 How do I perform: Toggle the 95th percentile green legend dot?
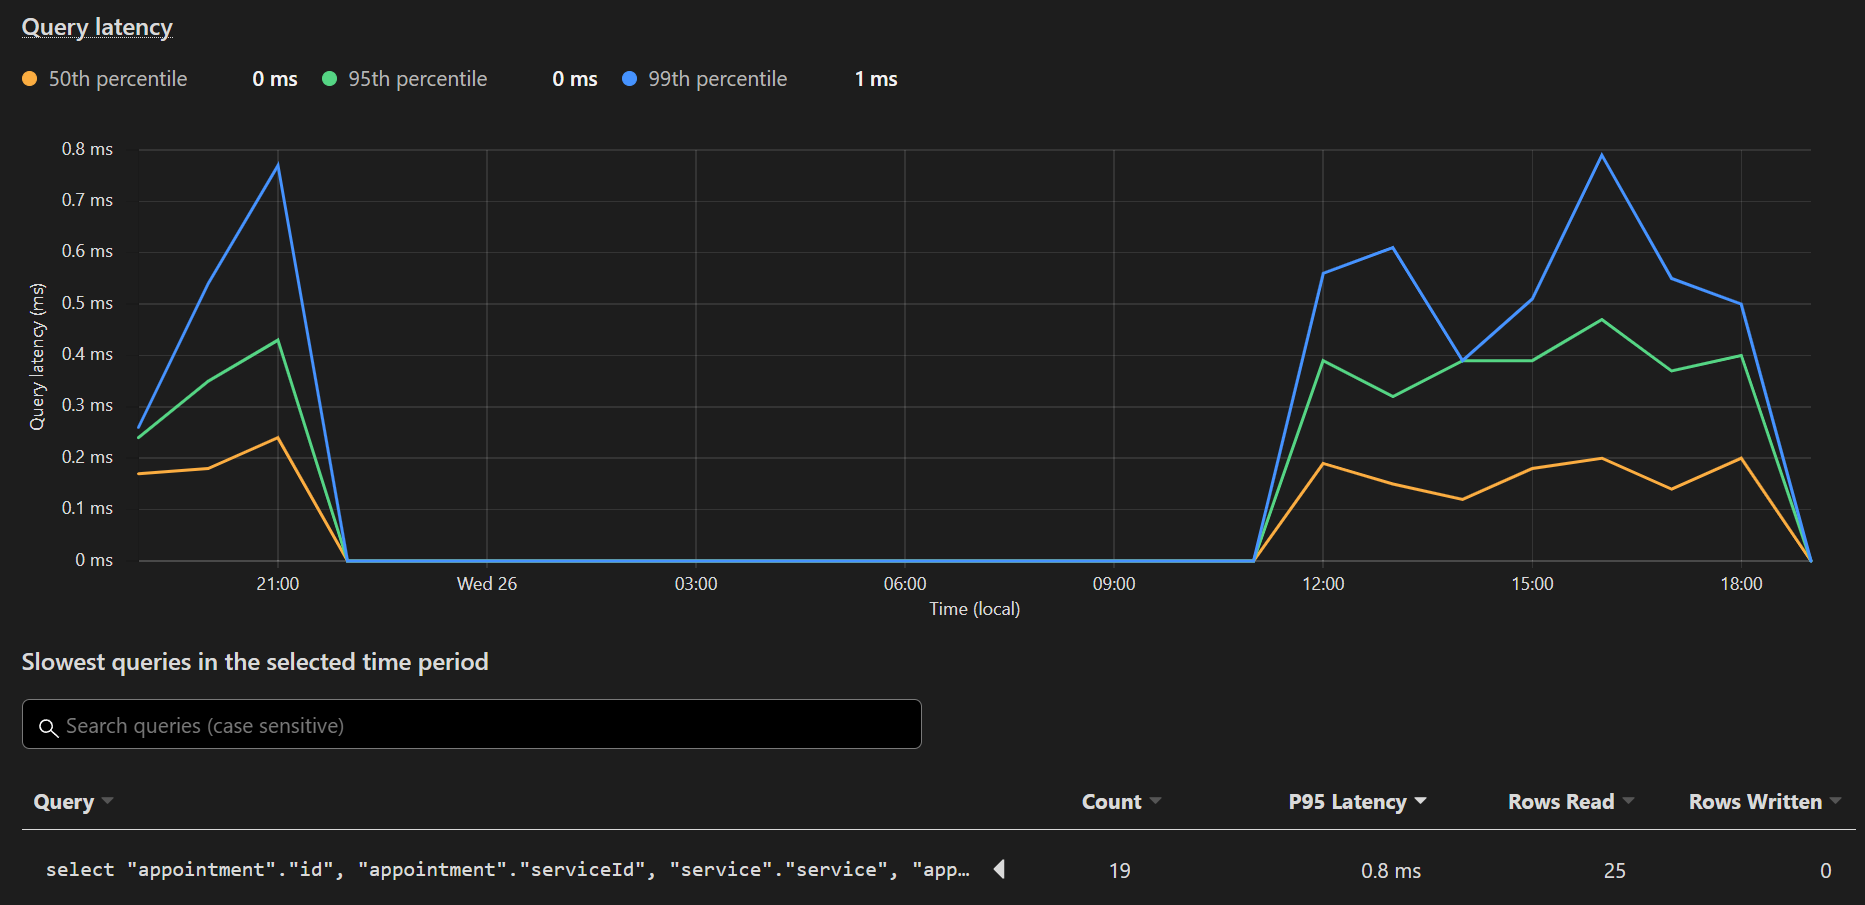tap(329, 79)
